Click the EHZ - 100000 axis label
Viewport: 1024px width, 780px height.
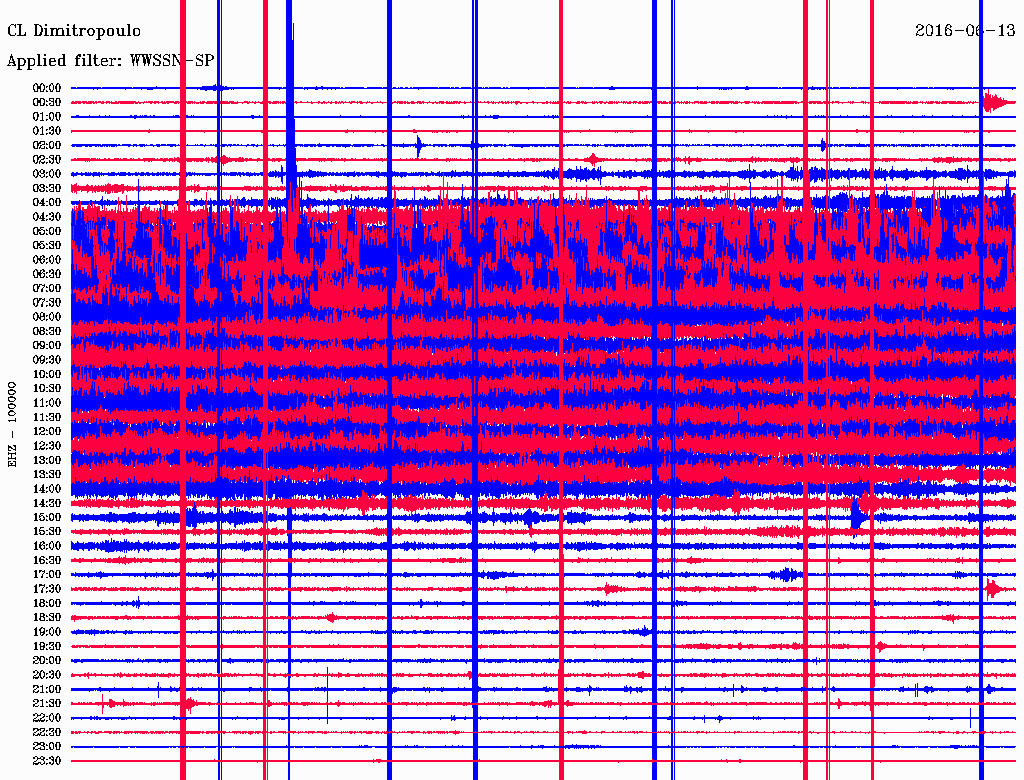point(13,424)
